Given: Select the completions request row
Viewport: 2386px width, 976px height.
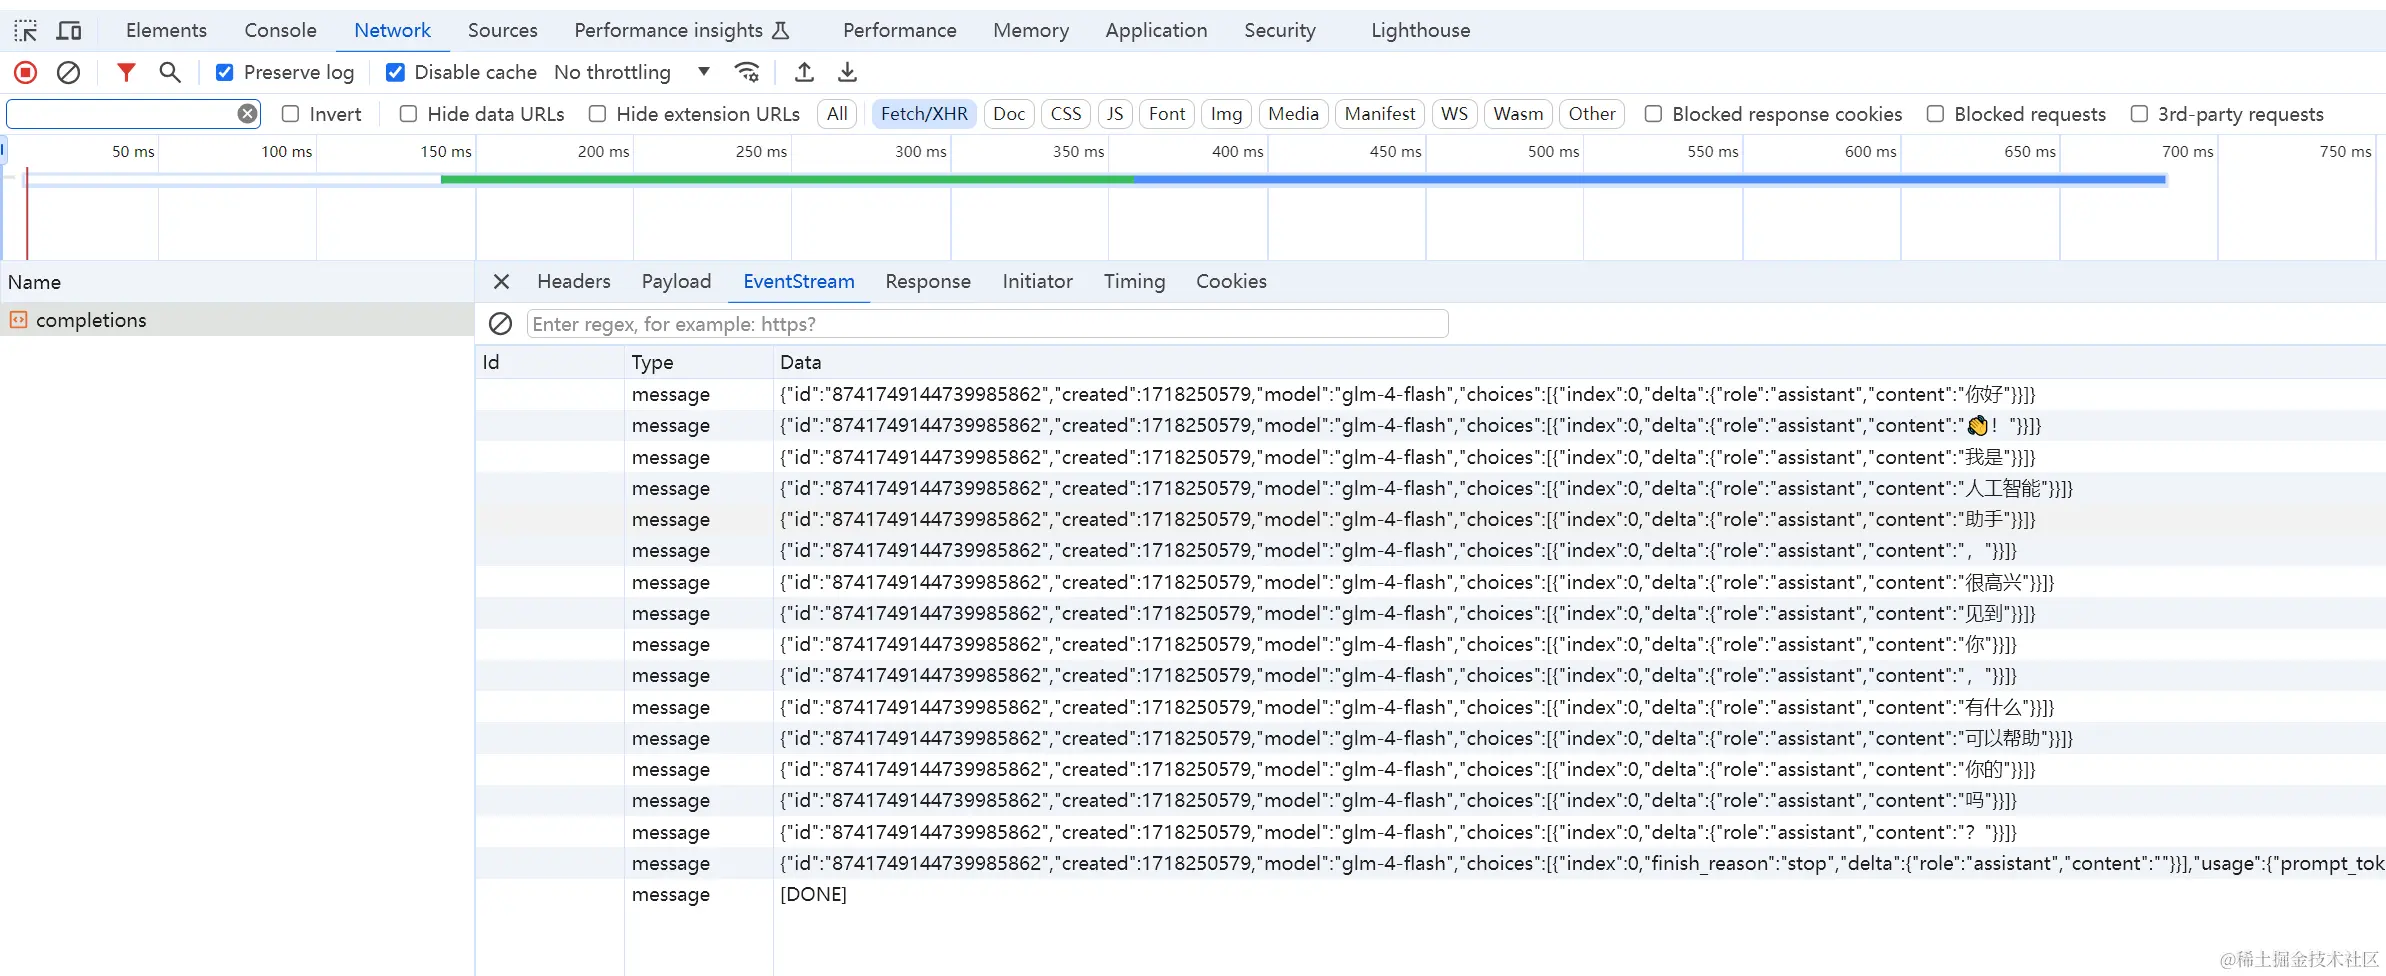Looking at the screenshot, I should tap(237, 320).
